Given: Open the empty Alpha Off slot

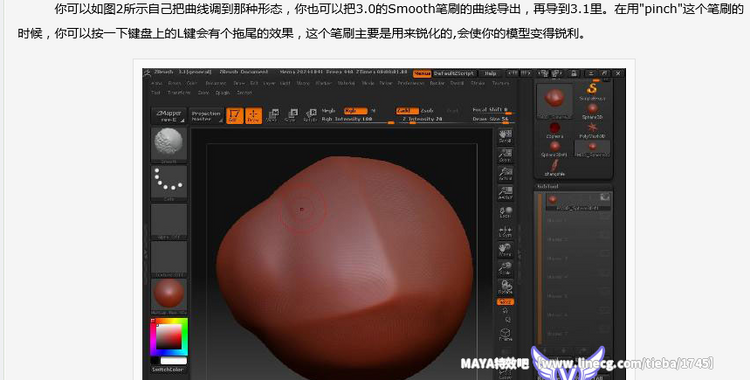Looking at the screenshot, I should pos(169,221).
